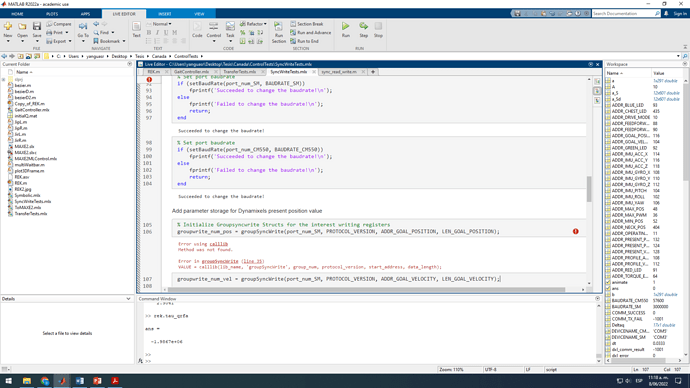Open the New button dropdown arrow
This screenshot has height=388, width=690.
coord(8,41)
